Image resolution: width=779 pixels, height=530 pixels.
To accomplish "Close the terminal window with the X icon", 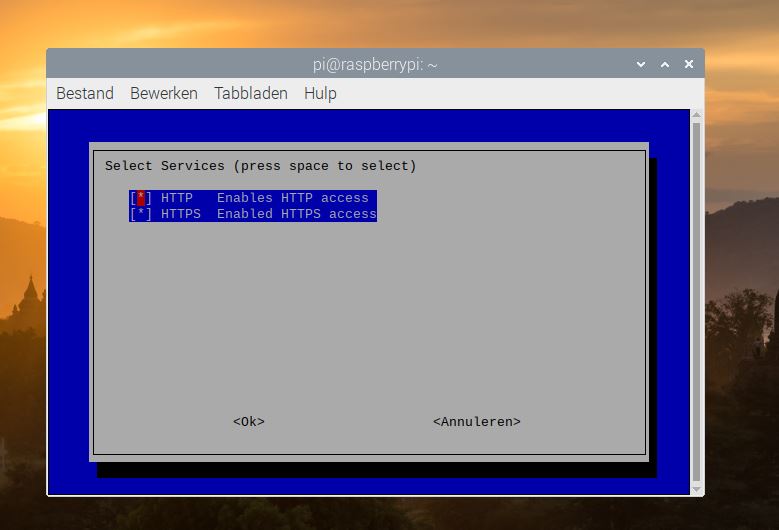I will click(x=689, y=64).
